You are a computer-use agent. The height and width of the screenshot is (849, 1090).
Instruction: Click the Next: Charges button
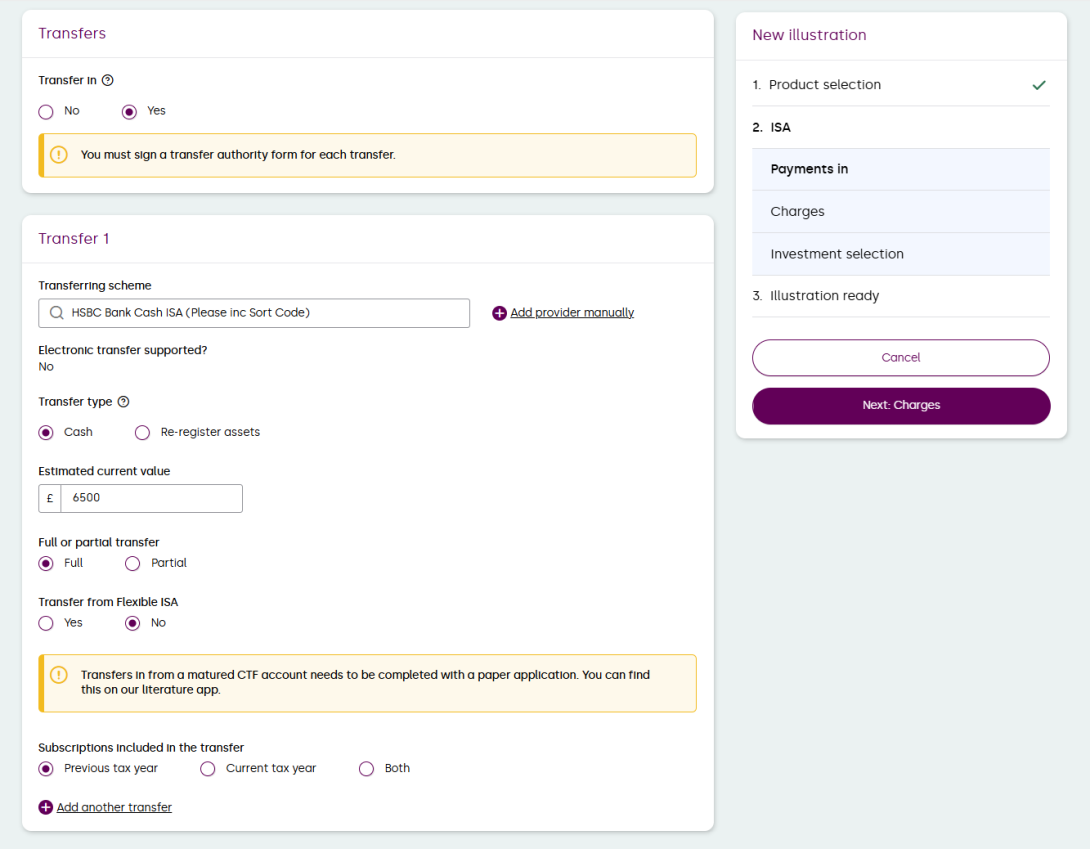point(900,406)
